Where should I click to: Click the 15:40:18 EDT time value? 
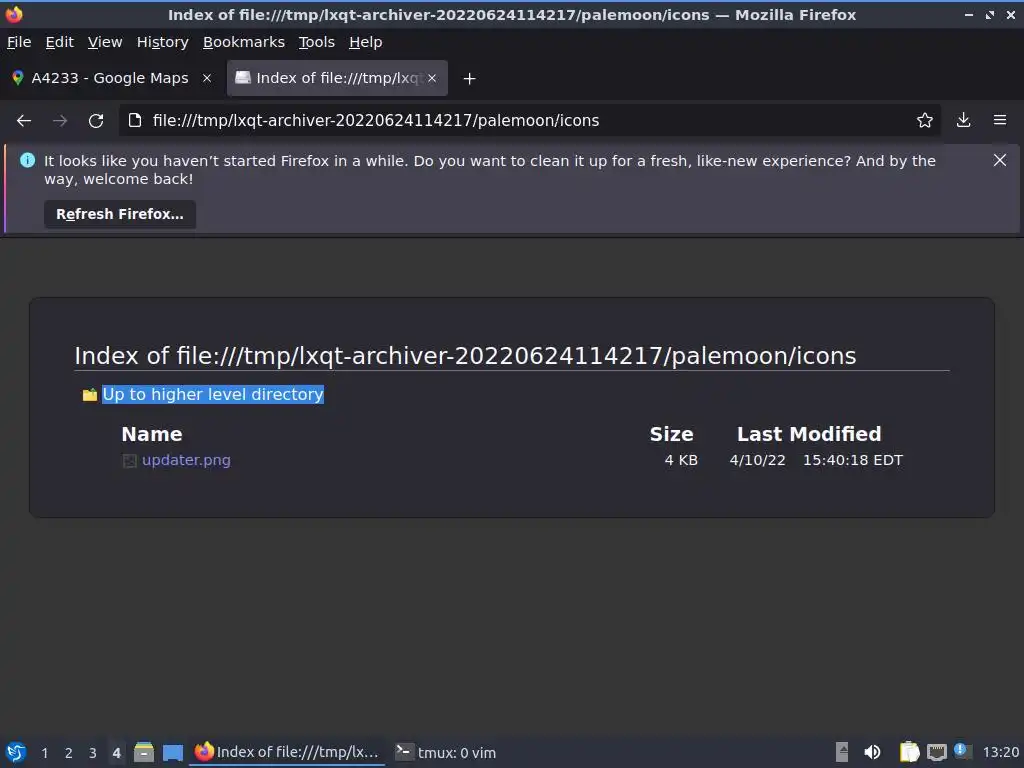pyautogui.click(x=853, y=460)
